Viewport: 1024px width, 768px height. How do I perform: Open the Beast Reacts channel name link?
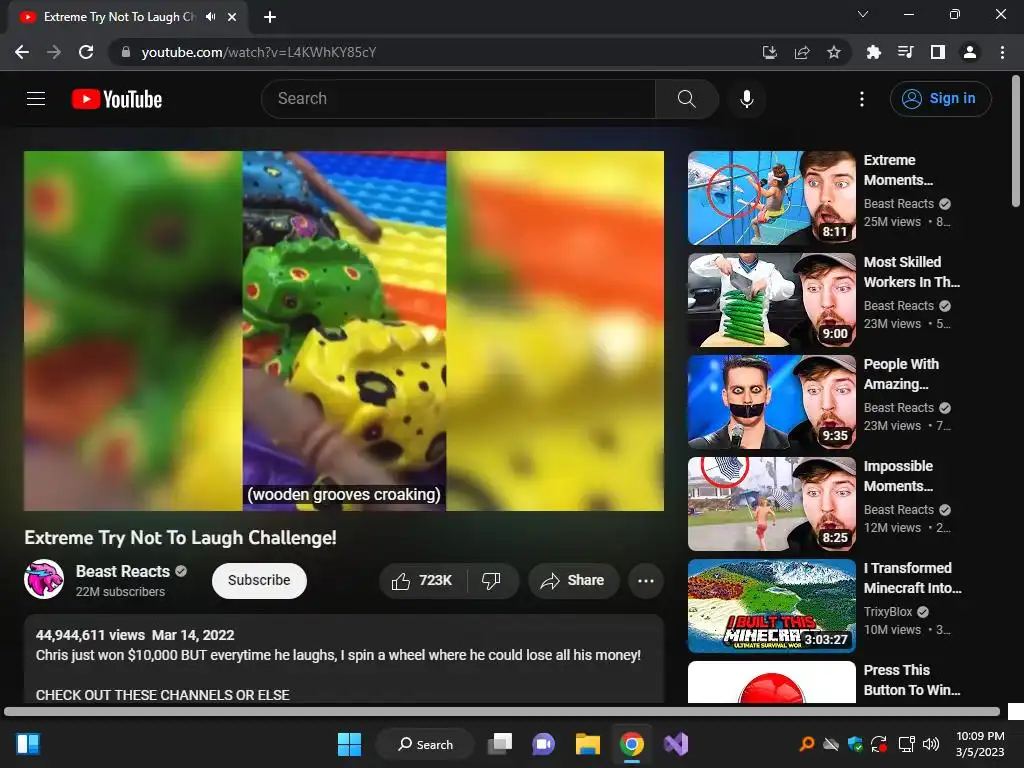pyautogui.click(x=123, y=571)
